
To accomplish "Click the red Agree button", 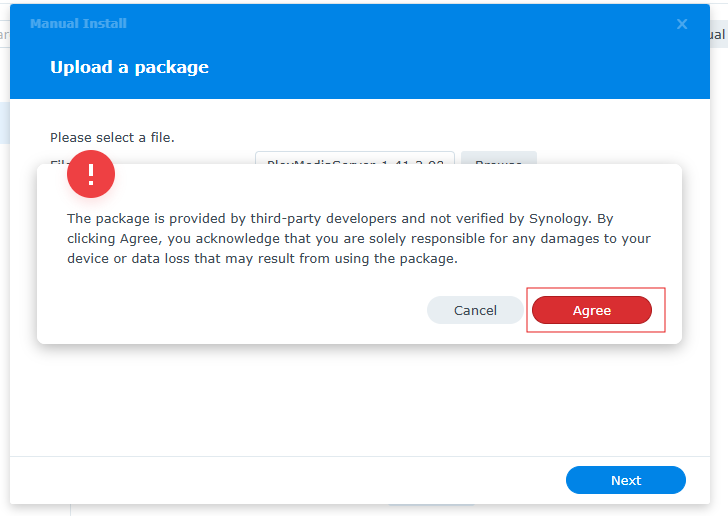I will click(x=592, y=310).
